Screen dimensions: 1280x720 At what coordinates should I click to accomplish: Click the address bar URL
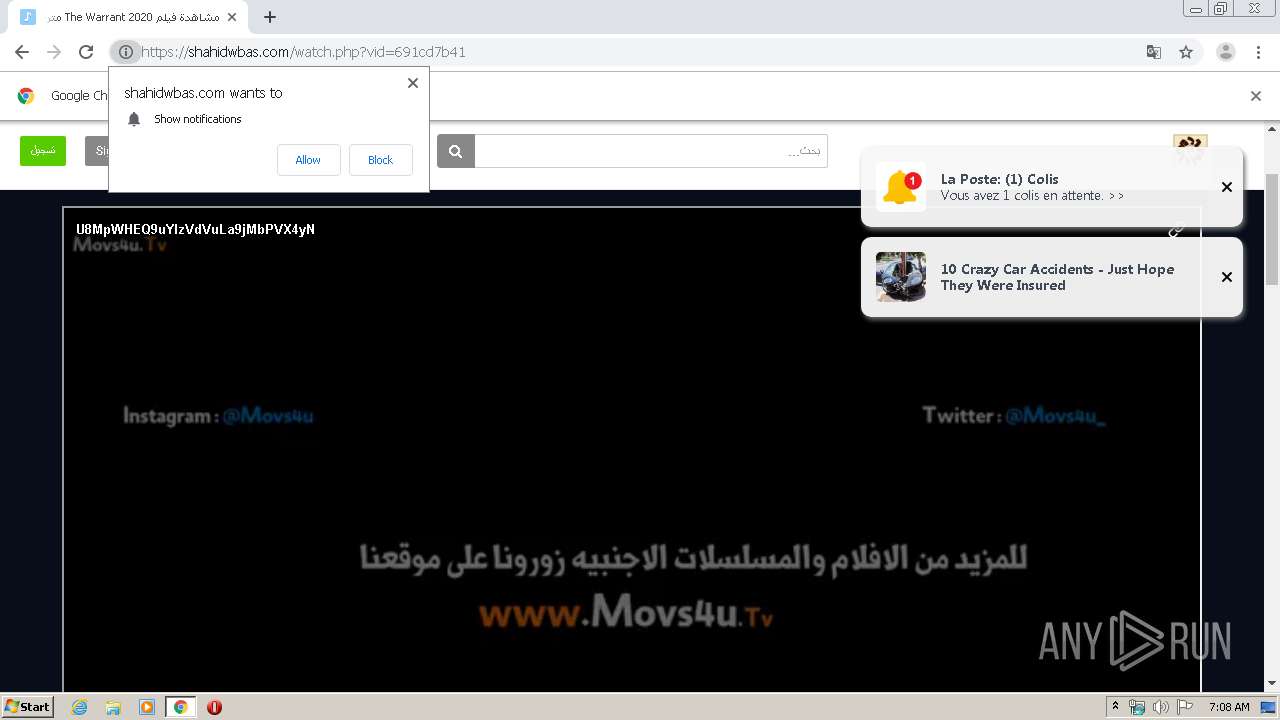(x=303, y=52)
